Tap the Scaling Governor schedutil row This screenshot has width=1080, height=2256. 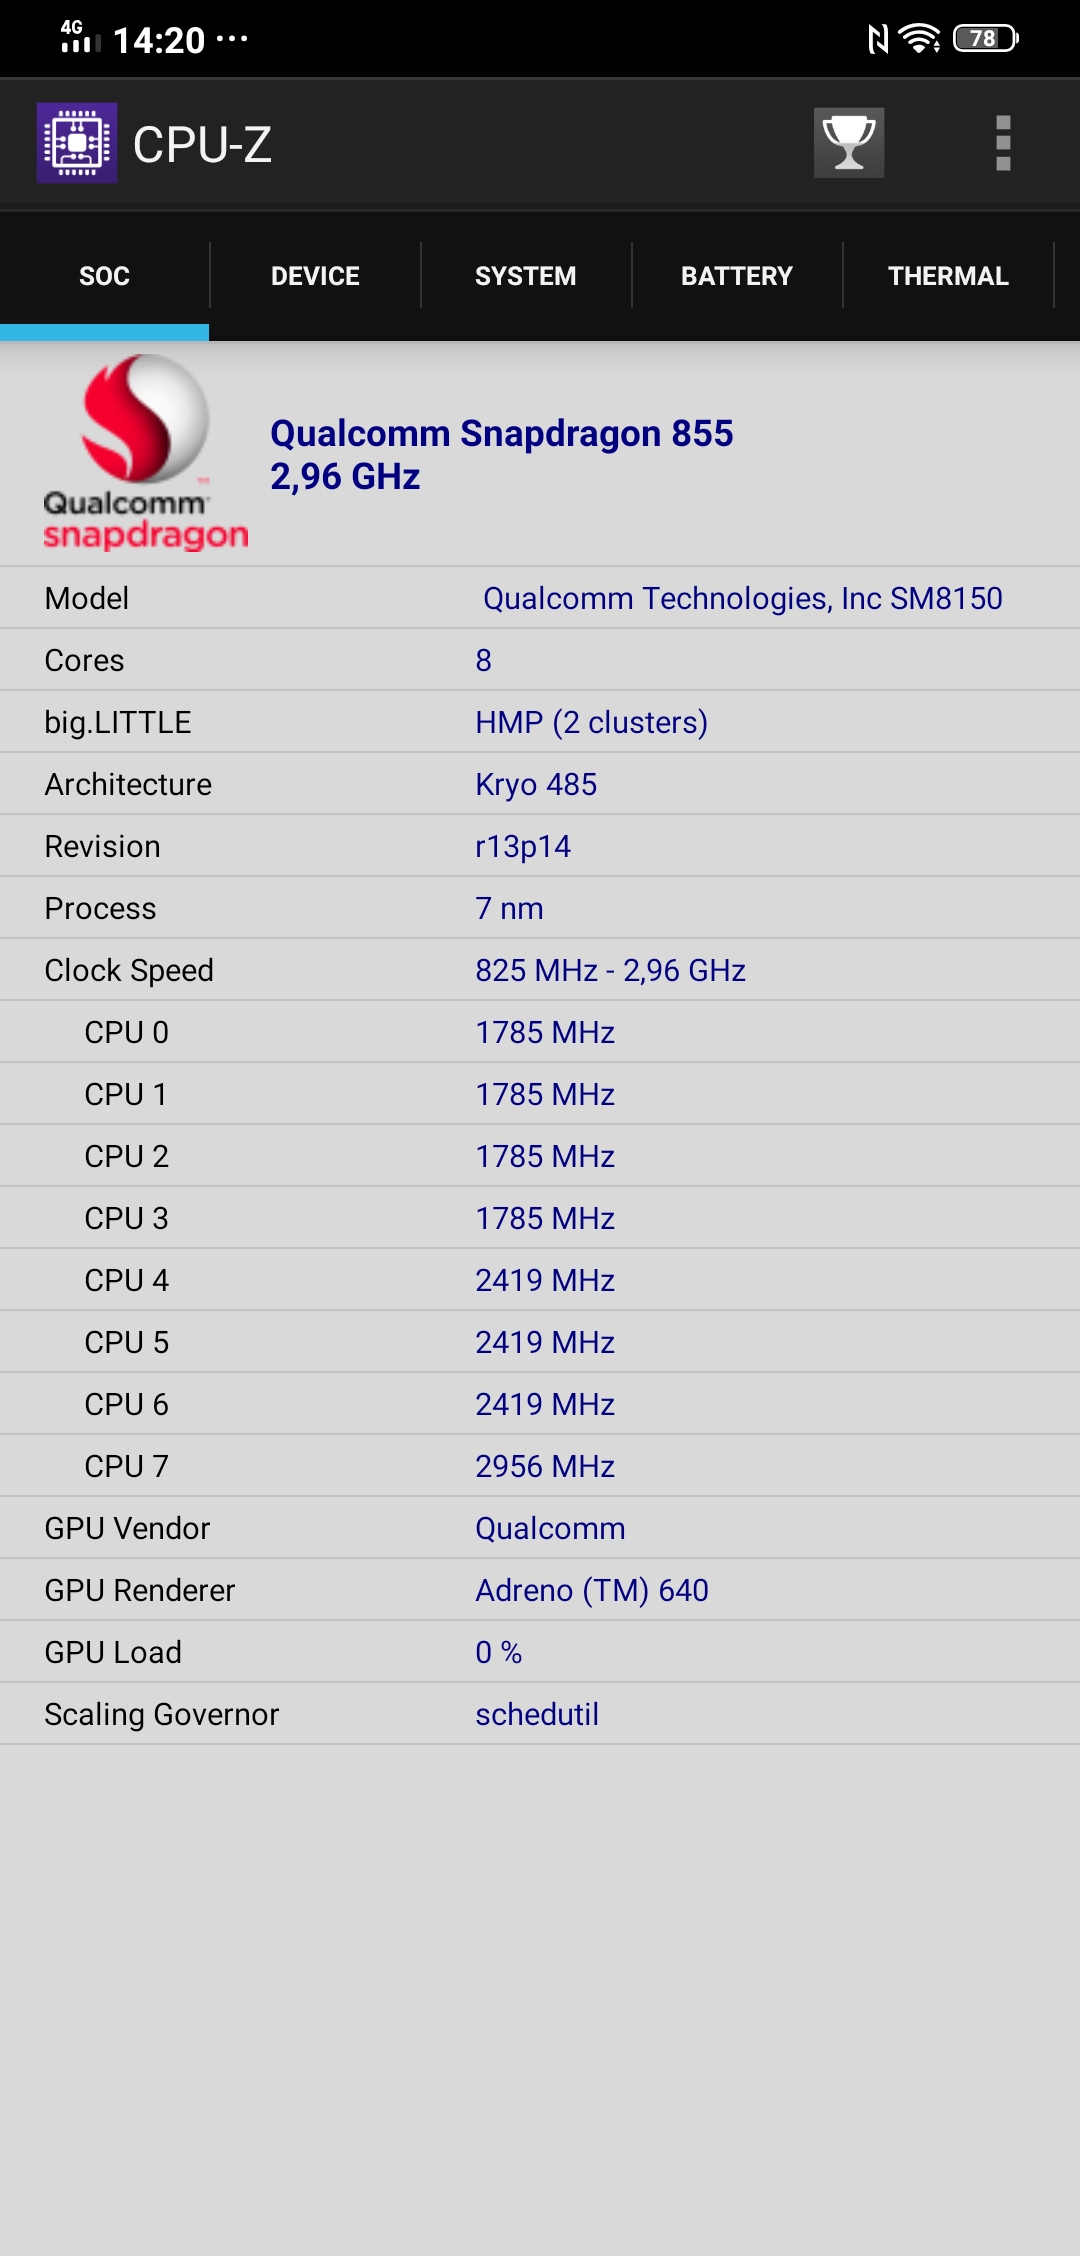540,1714
